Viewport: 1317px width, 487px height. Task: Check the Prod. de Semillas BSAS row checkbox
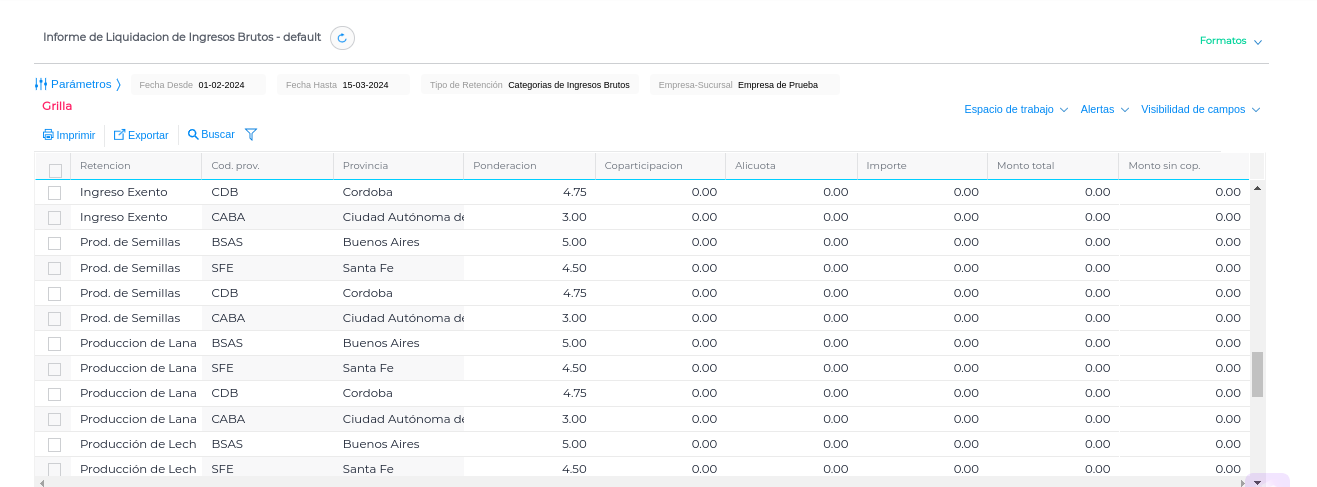pos(55,243)
